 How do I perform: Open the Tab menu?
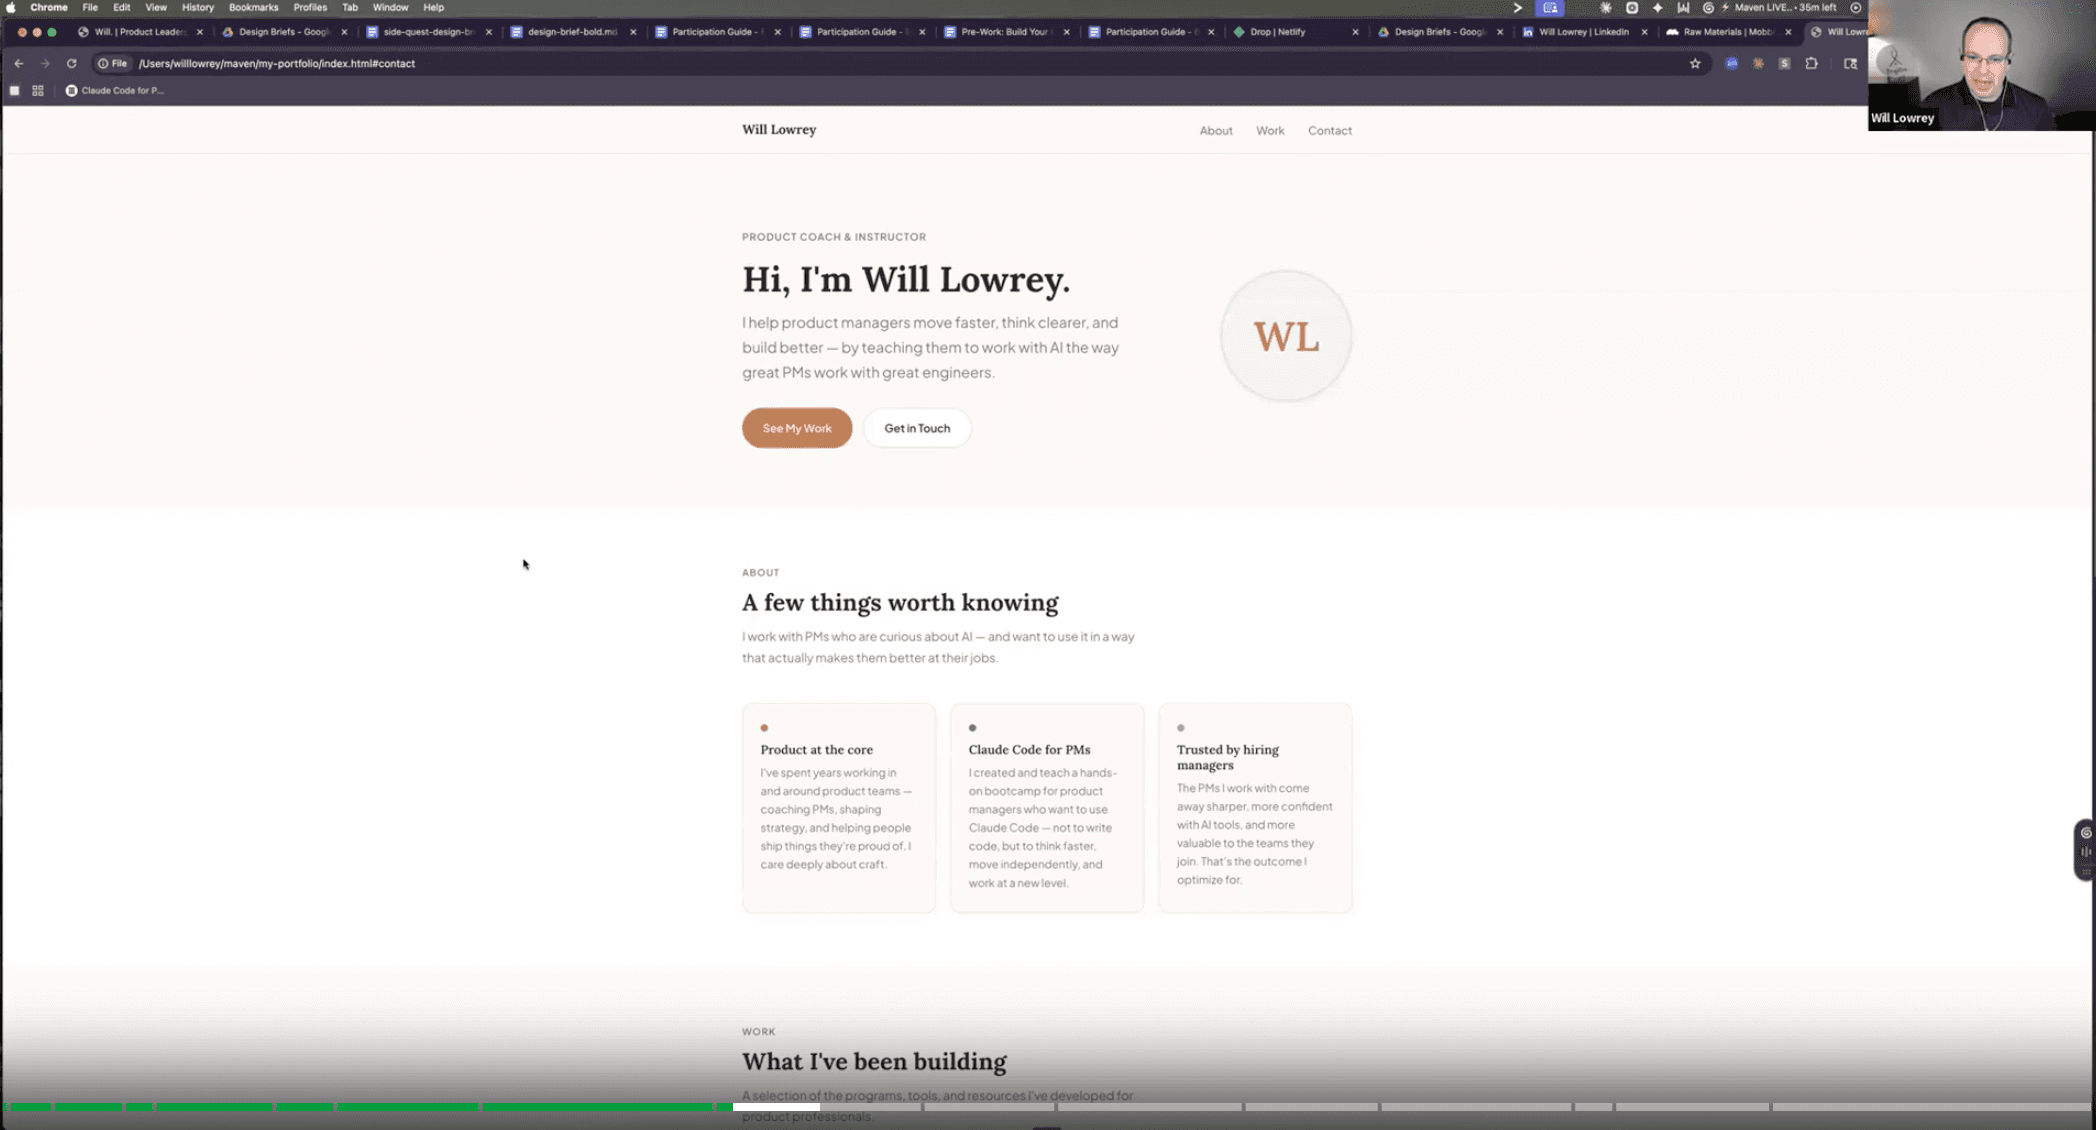(350, 7)
